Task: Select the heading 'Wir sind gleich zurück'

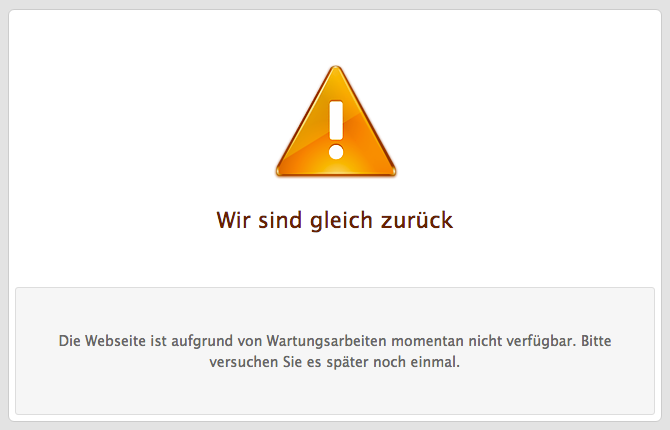Action: [x=335, y=221]
